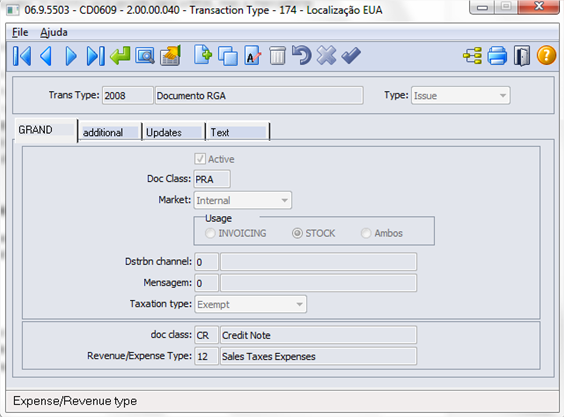Open the search magnifier icon
The image size is (564, 417).
point(145,56)
